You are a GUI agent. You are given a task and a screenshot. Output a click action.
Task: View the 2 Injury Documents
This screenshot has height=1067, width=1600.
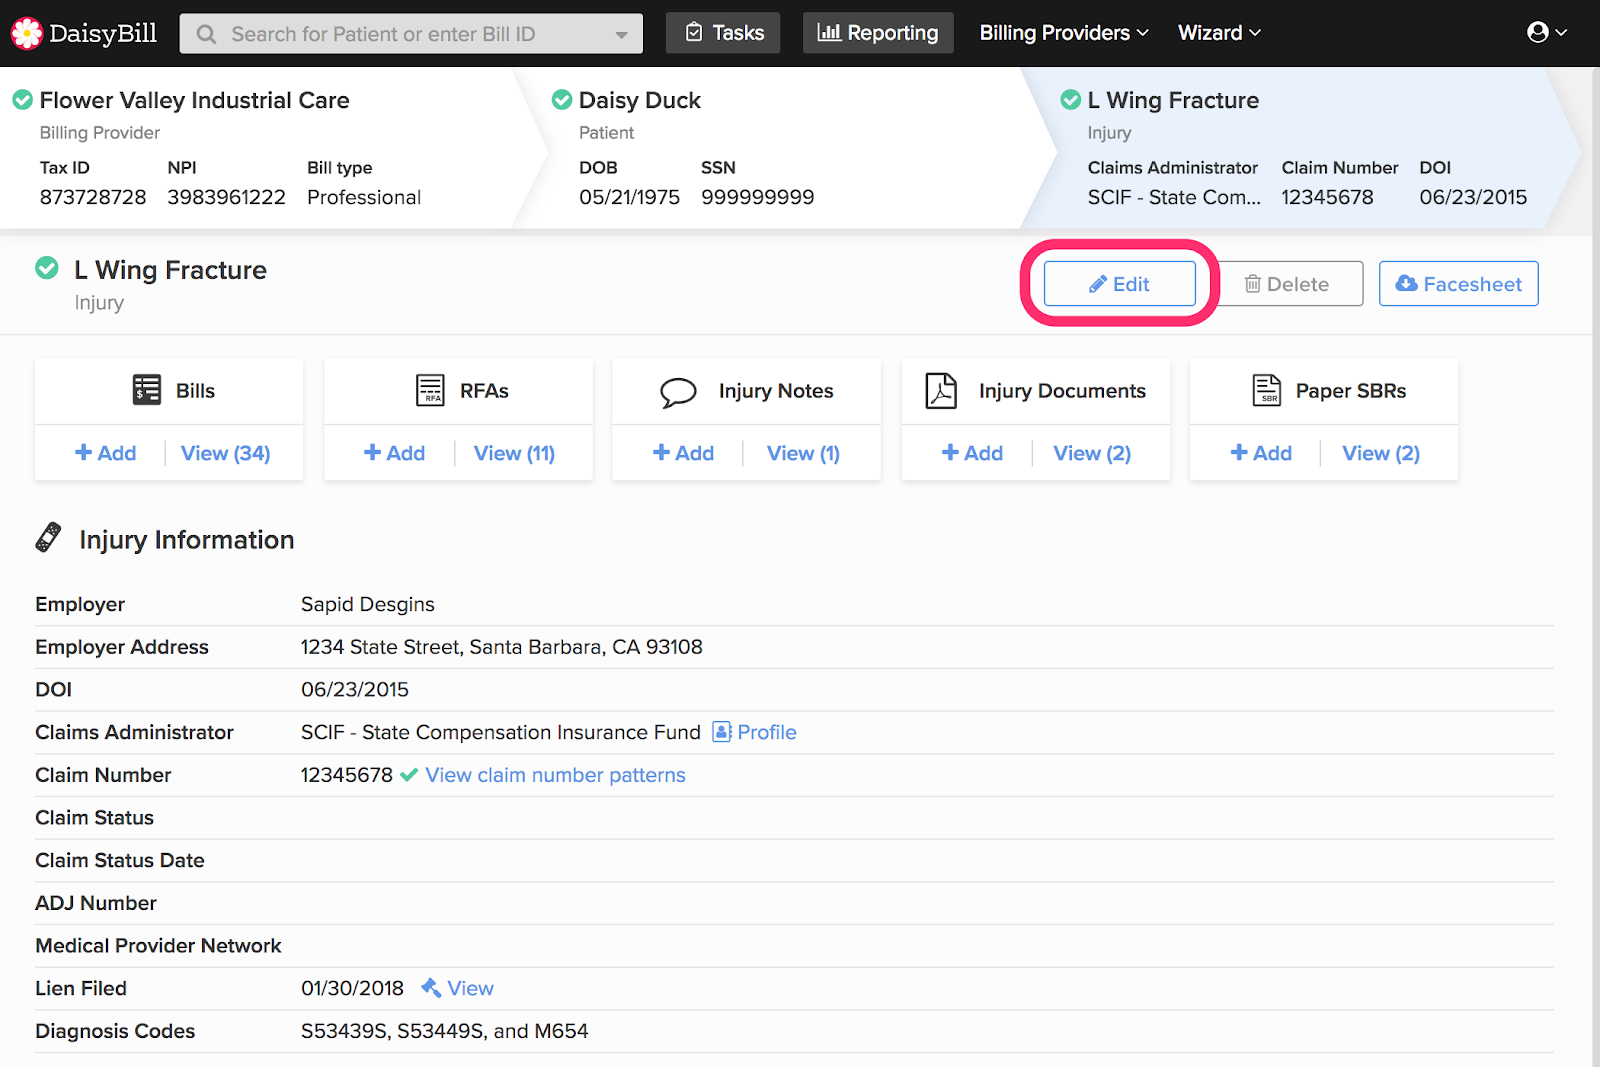1092,453
